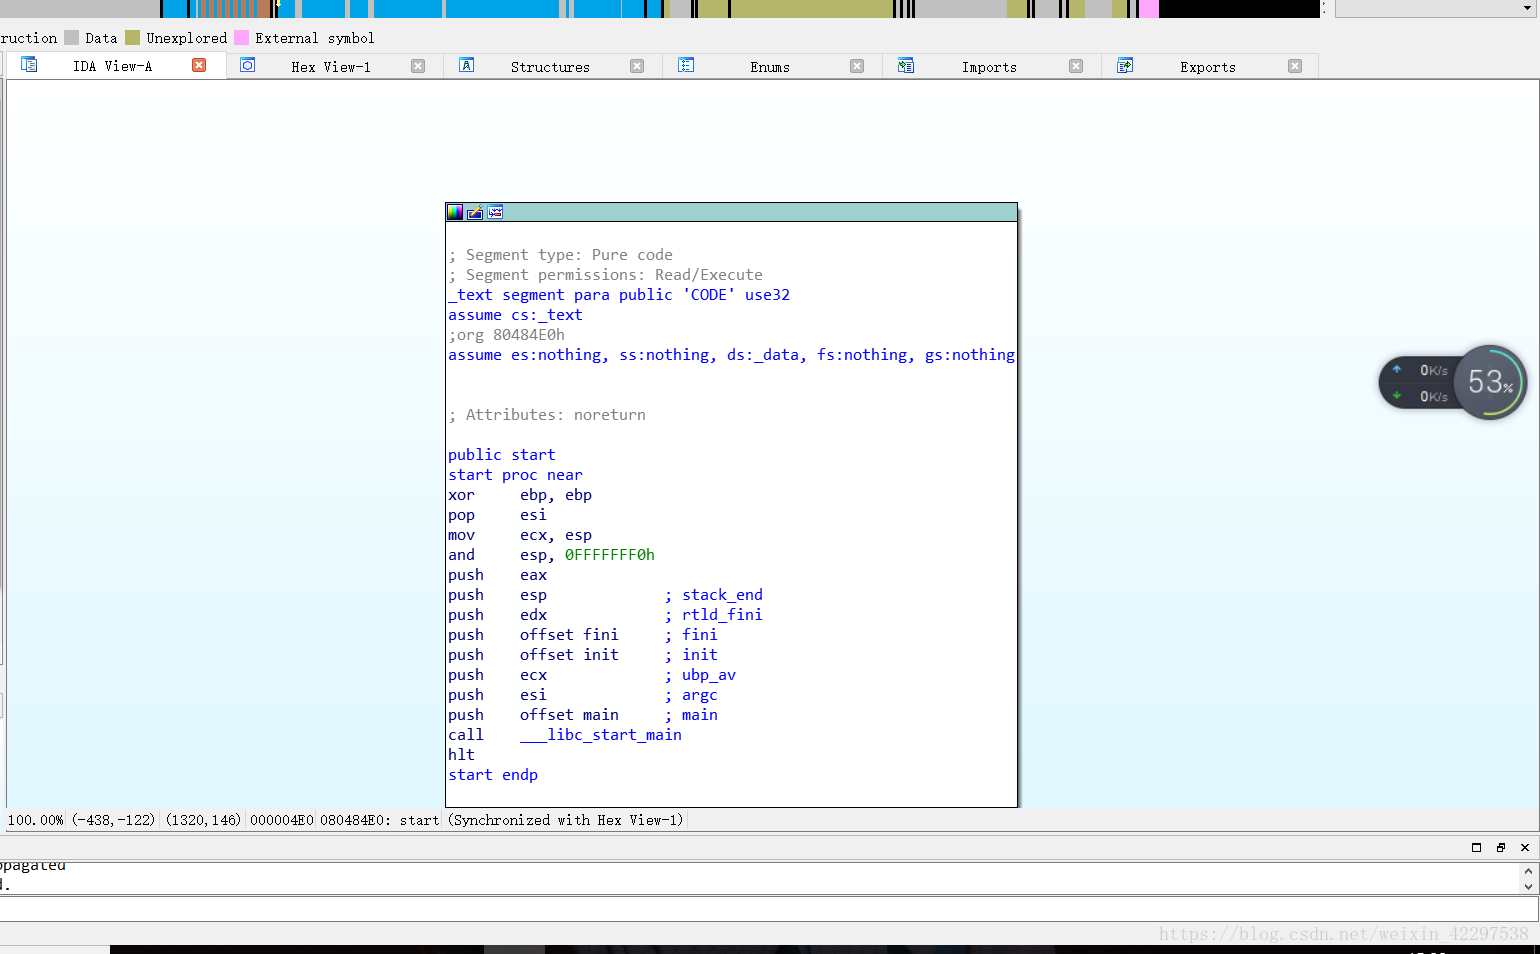Screen dimensions: 1540x954
Task: Click the group nodes icon in block header
Action: pos(495,212)
